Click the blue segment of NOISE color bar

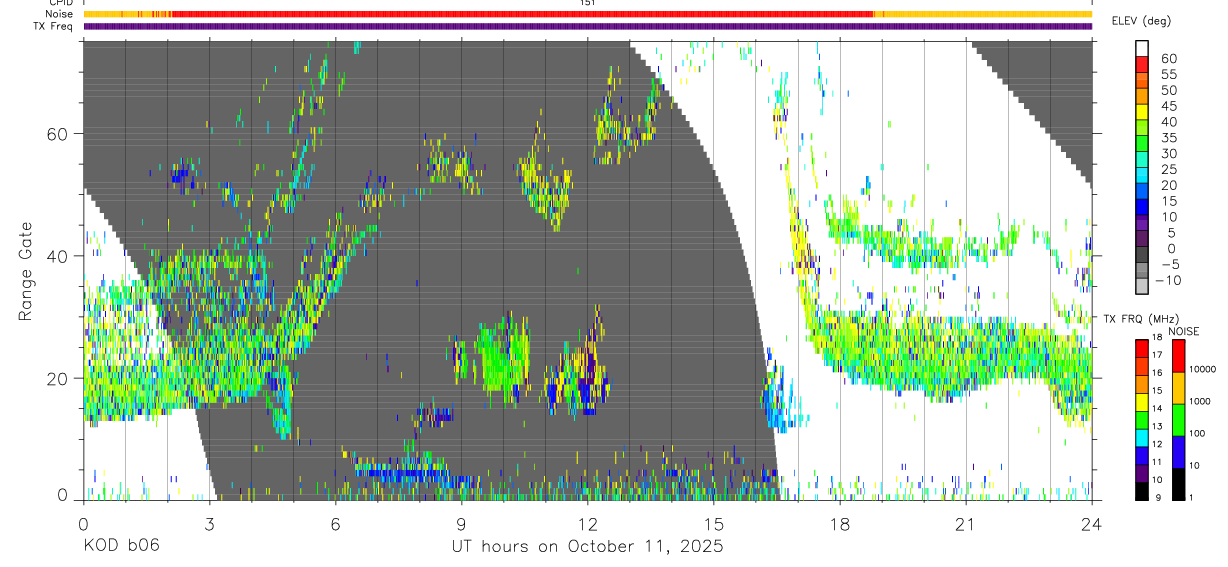1178,452
